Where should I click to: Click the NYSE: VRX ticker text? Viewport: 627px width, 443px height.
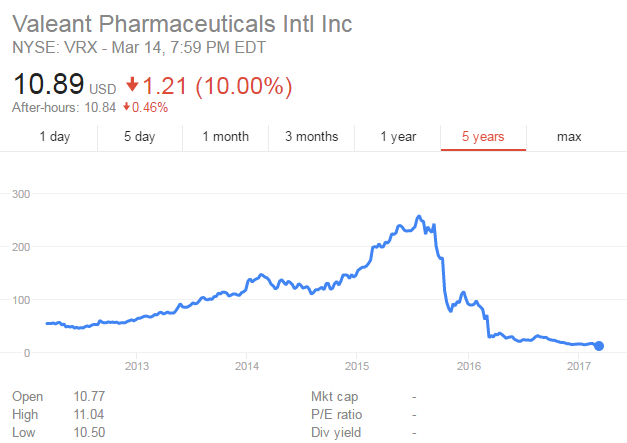[x=55, y=48]
